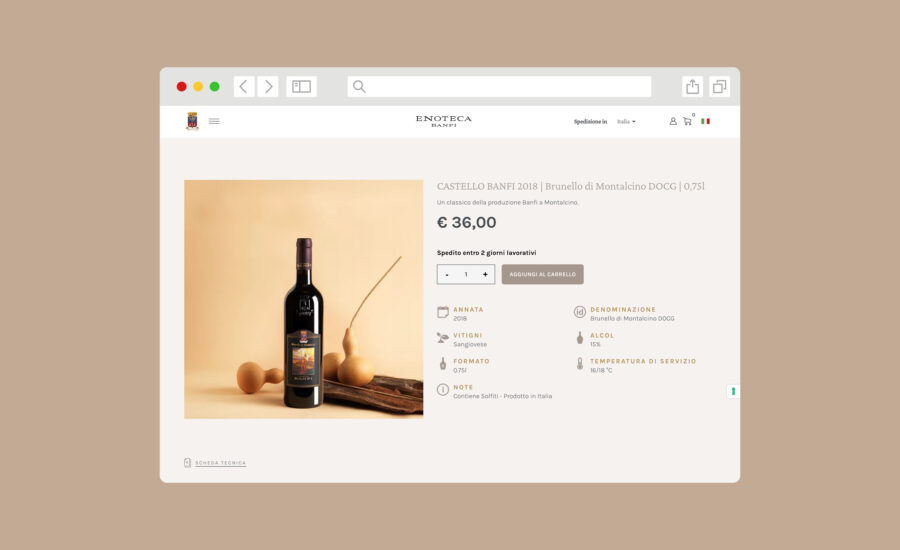Click the browser back arrow
The height and width of the screenshot is (550, 900).
[244, 87]
